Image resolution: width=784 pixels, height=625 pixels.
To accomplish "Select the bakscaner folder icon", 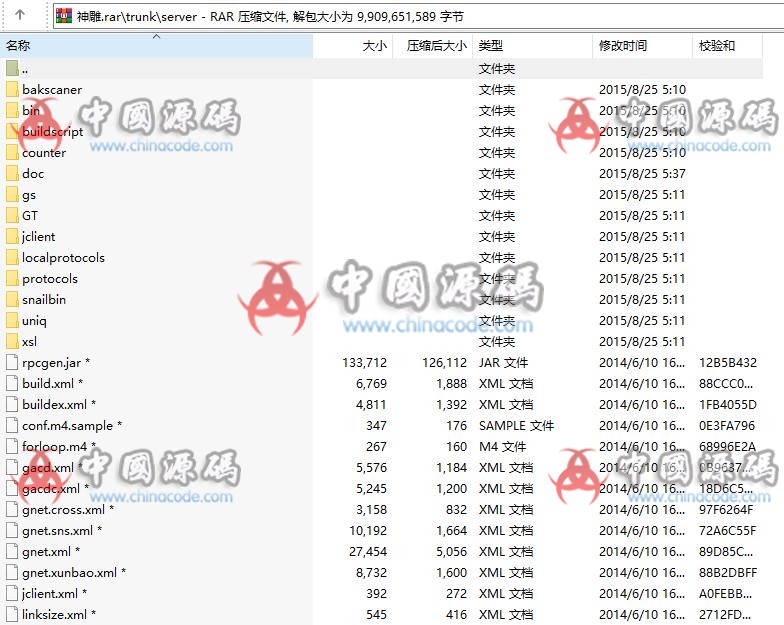I will [x=12, y=90].
